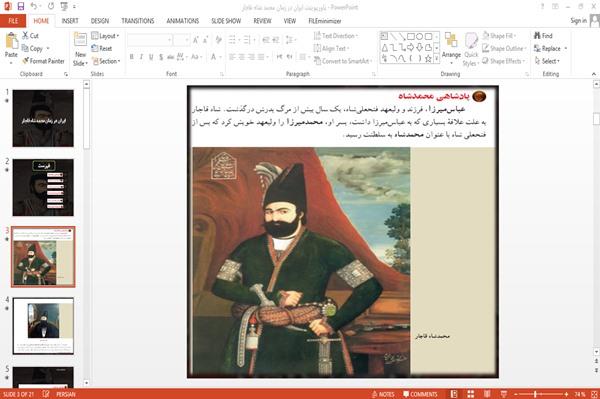Open Help with the question mark icon
This screenshot has width=600, height=399.
click(x=542, y=7)
